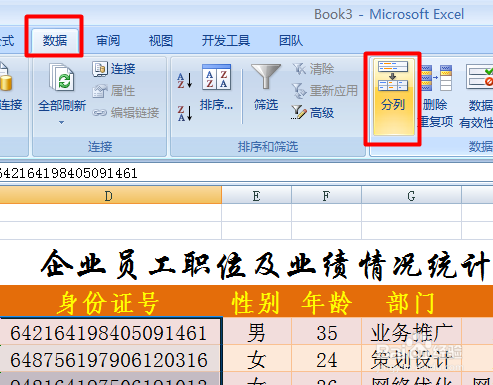Screen dimensions: 493x385
Task: Click the 企业员工职位及业绩情况统计 title
Action: click(265, 264)
